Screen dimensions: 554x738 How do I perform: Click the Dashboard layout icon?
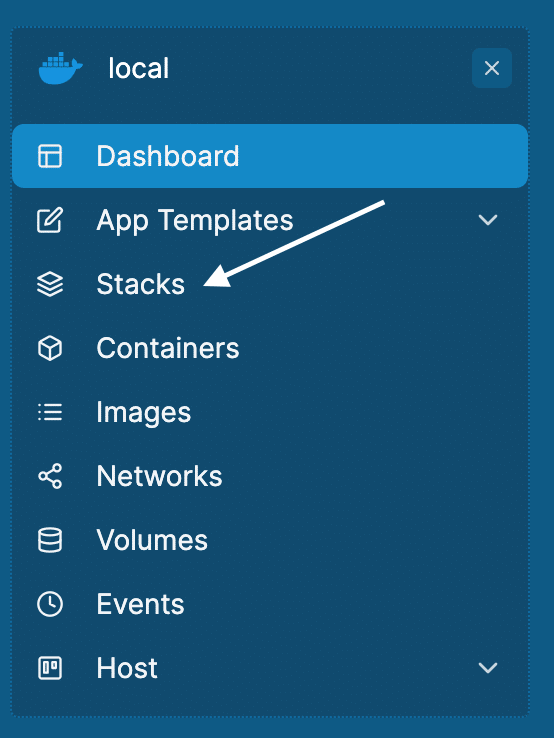point(50,156)
